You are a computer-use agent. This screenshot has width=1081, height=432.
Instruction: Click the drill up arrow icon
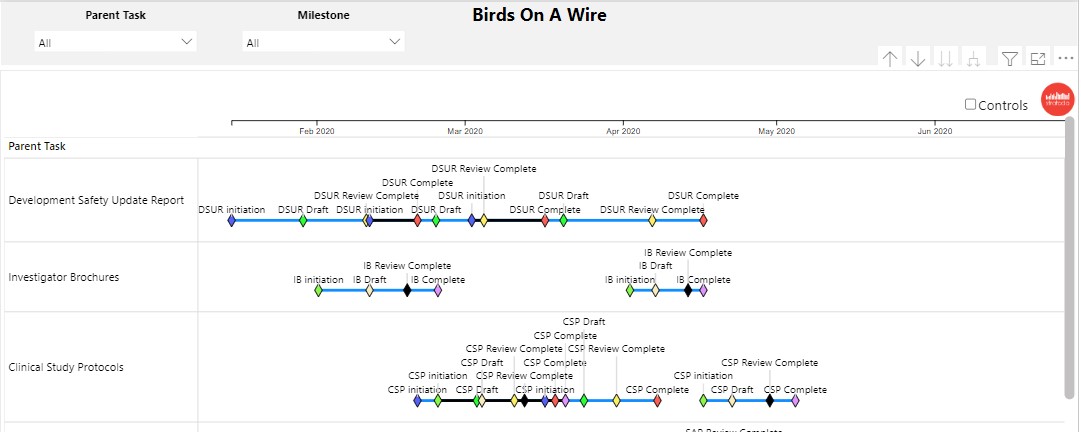pos(890,59)
